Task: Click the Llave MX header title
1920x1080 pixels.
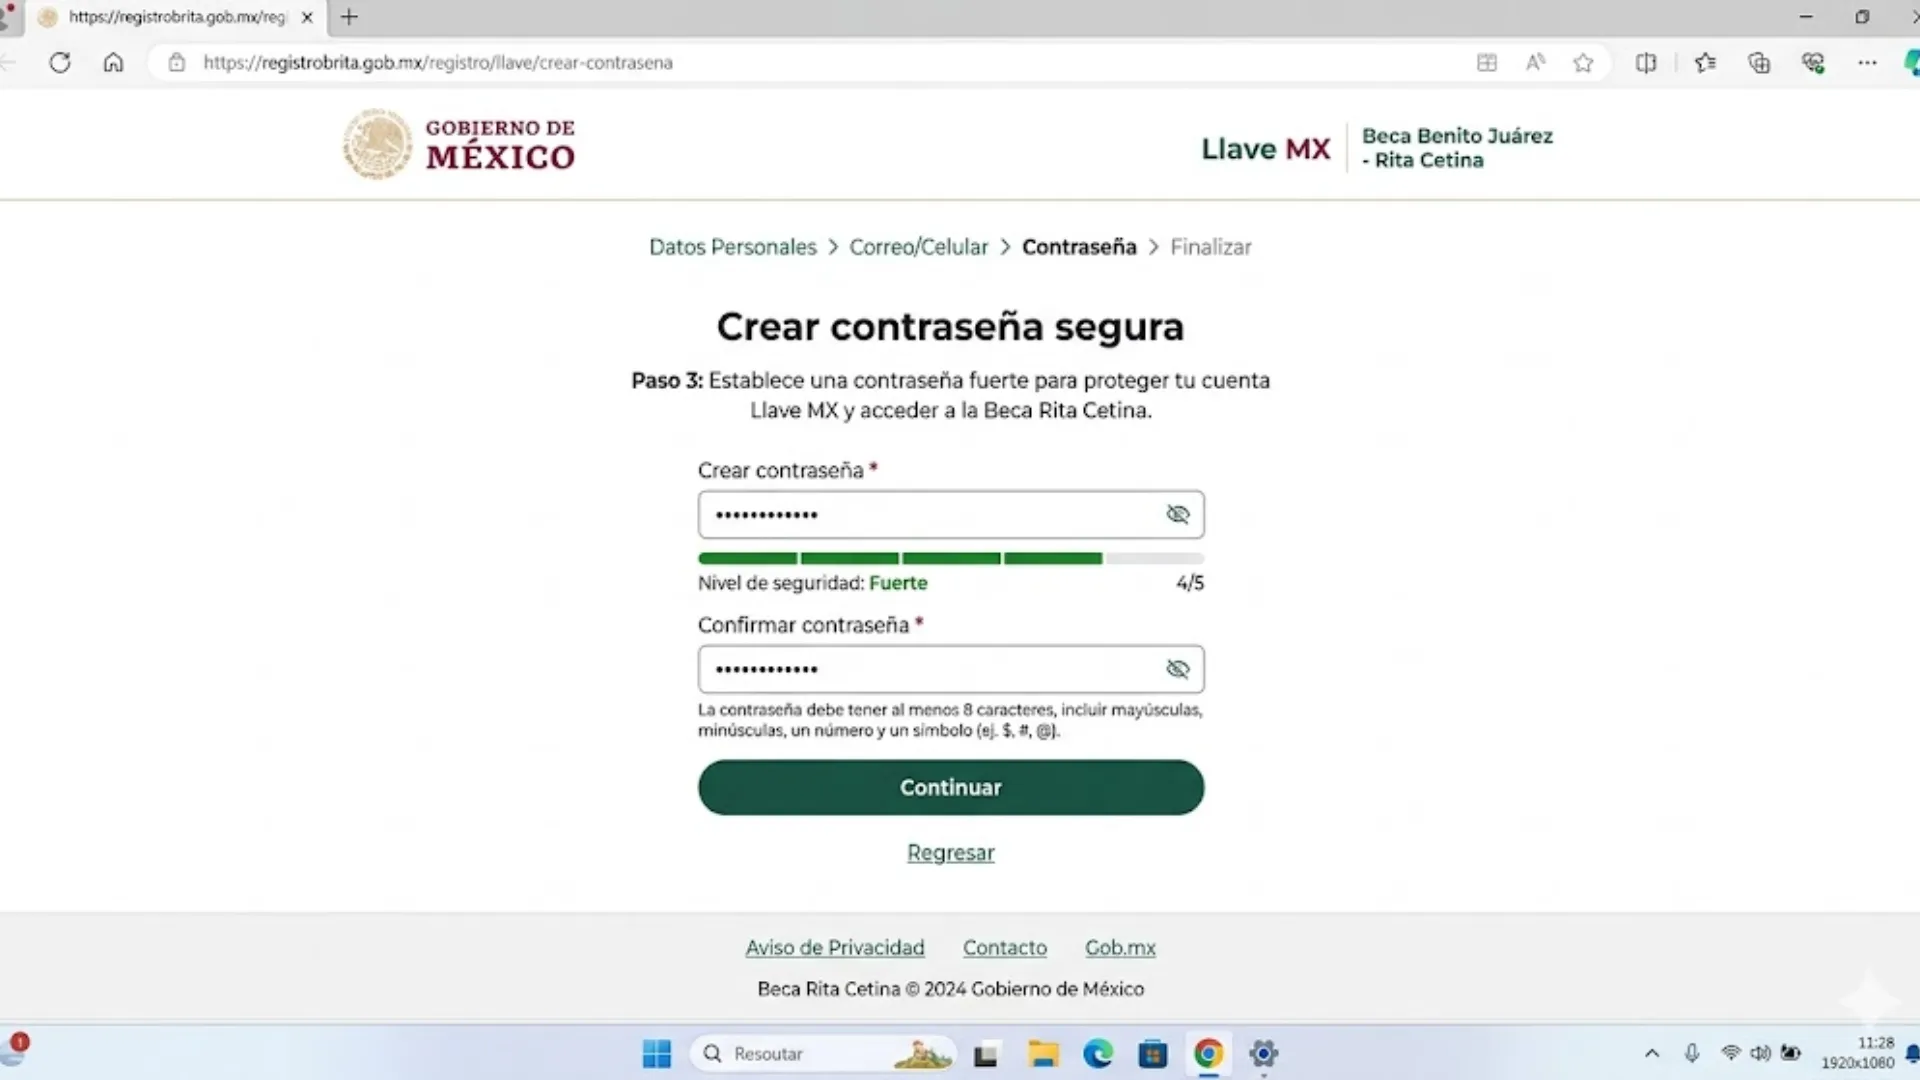Action: click(x=1265, y=149)
